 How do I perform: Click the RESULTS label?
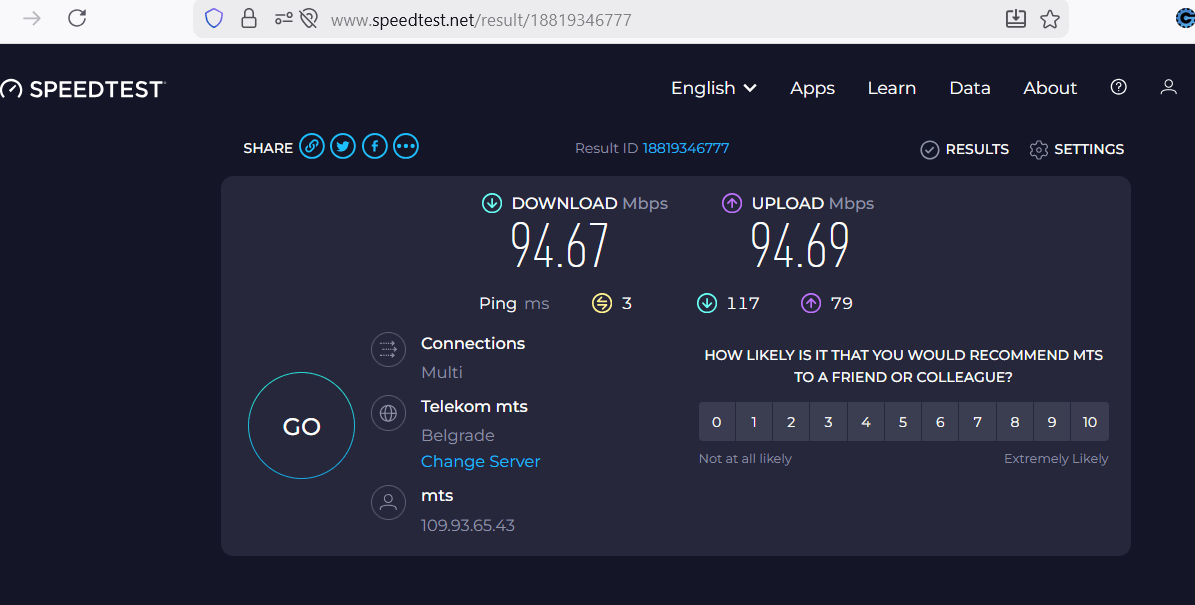click(x=977, y=149)
